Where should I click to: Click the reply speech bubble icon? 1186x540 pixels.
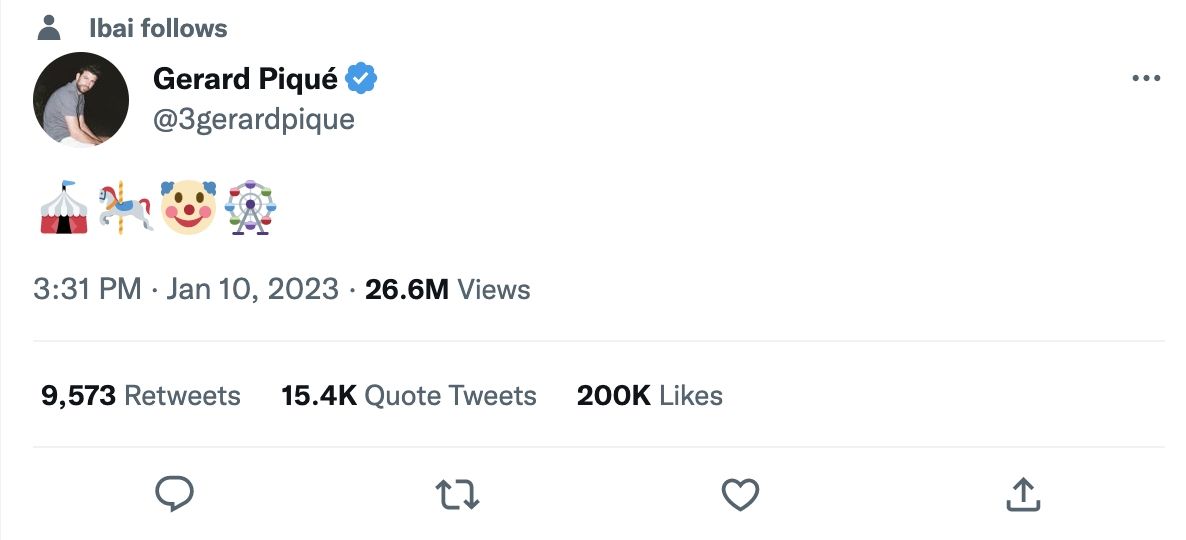coord(175,493)
